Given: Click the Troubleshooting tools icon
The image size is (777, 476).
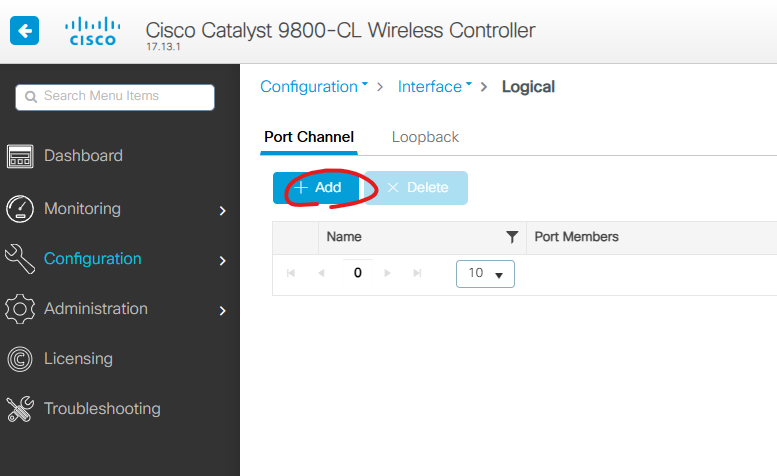Looking at the screenshot, I should point(20,409).
